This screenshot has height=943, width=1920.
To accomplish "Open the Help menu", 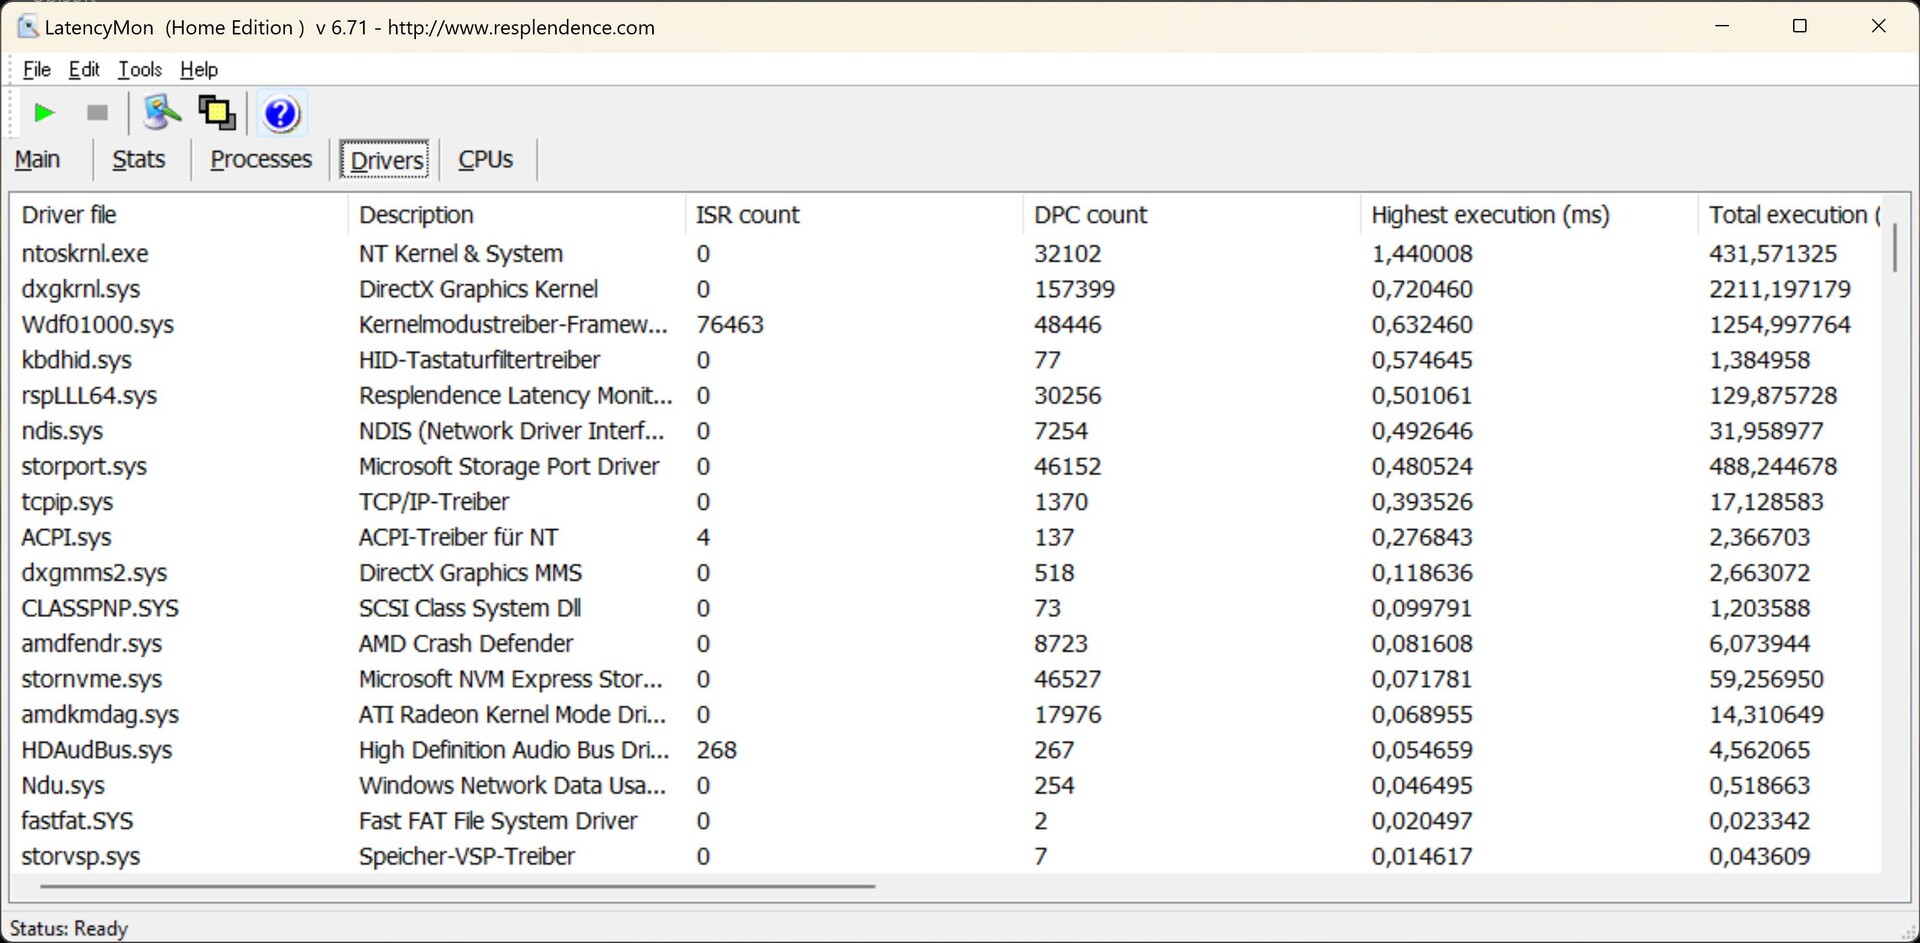I will (199, 69).
